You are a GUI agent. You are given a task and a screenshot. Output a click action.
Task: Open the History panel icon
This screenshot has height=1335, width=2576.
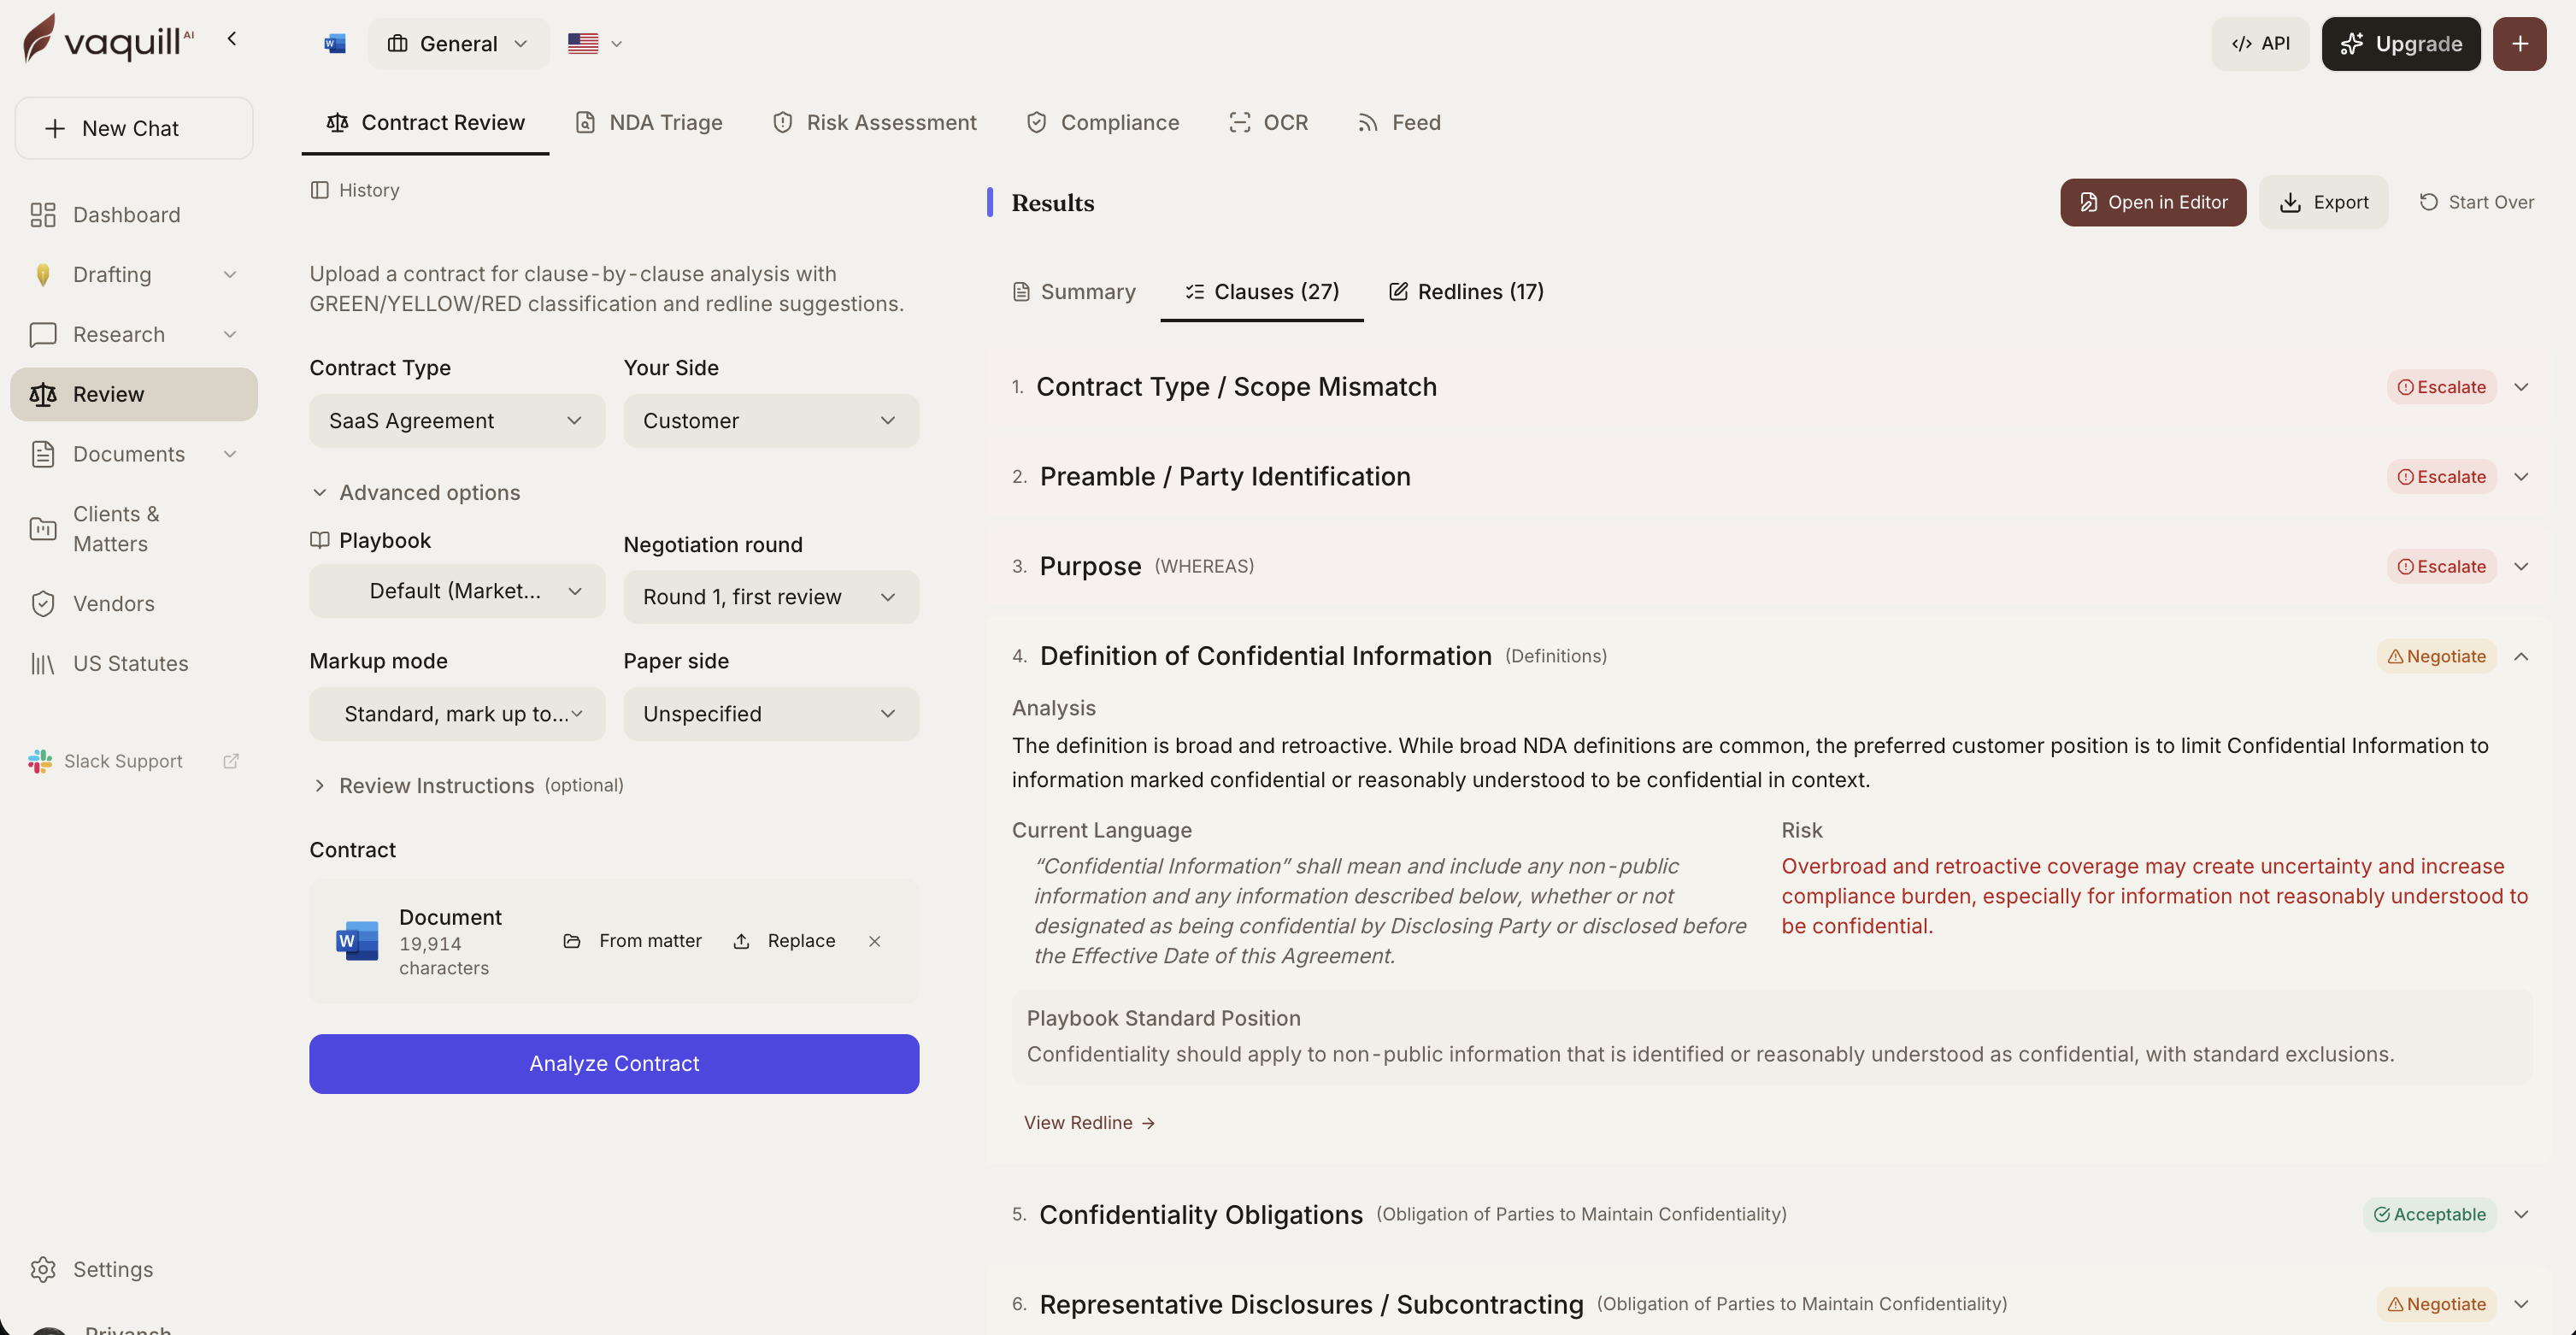(320, 190)
